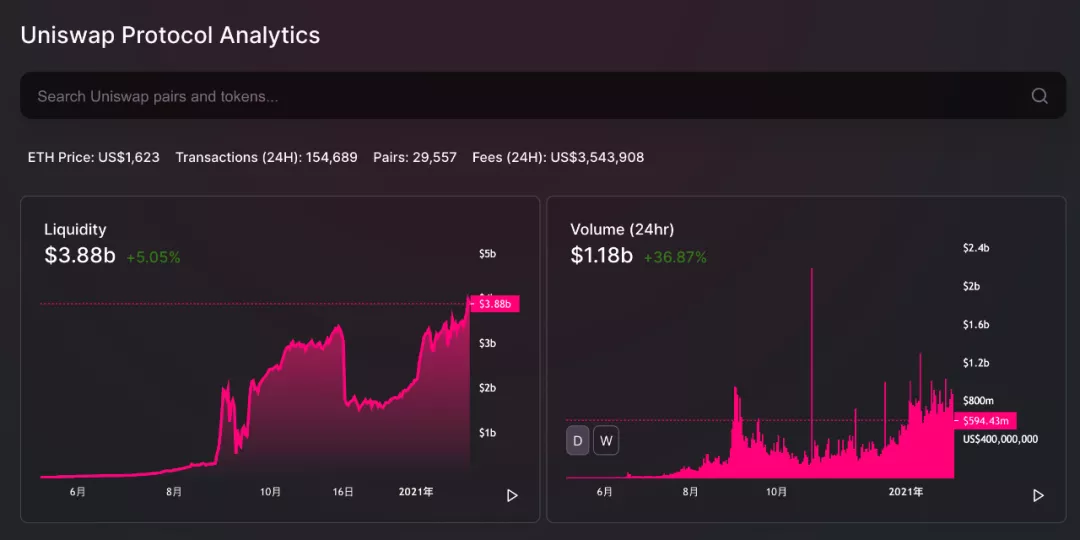Click the search magnifier icon
Image resolution: width=1080 pixels, height=540 pixels.
(1039, 96)
